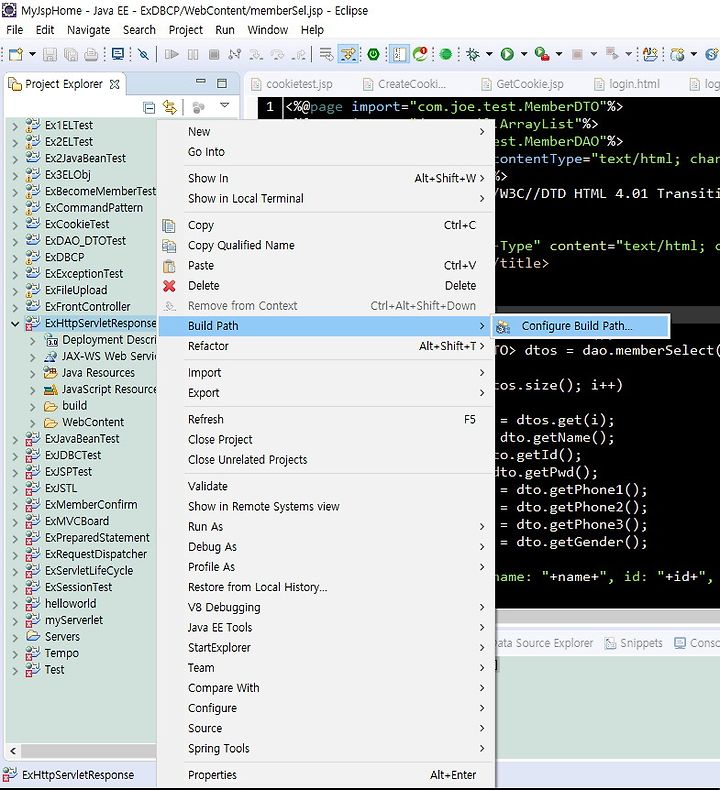The width and height of the screenshot is (720, 790).
Task: Choose Delete in context menu
Action: [x=326, y=286]
